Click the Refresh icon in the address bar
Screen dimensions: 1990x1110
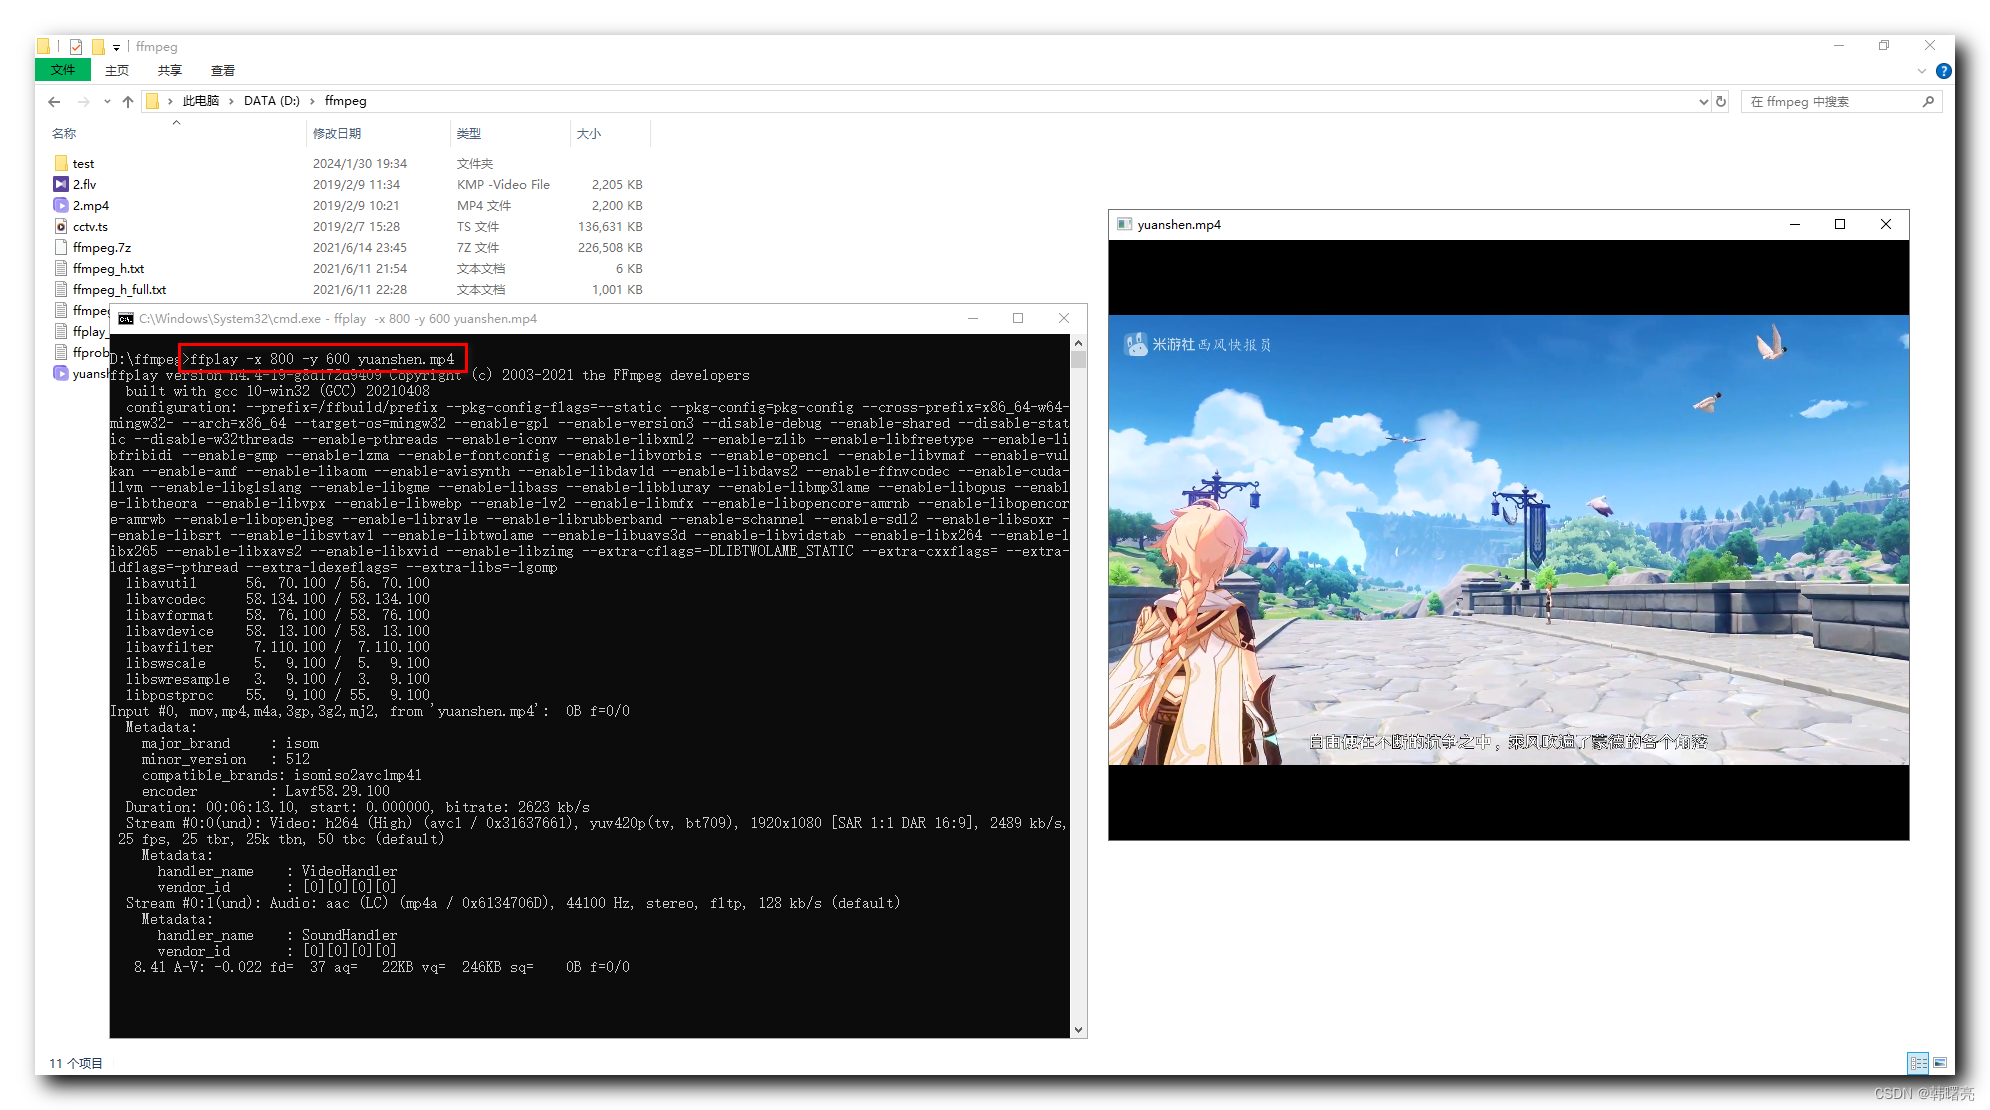pyautogui.click(x=1720, y=101)
